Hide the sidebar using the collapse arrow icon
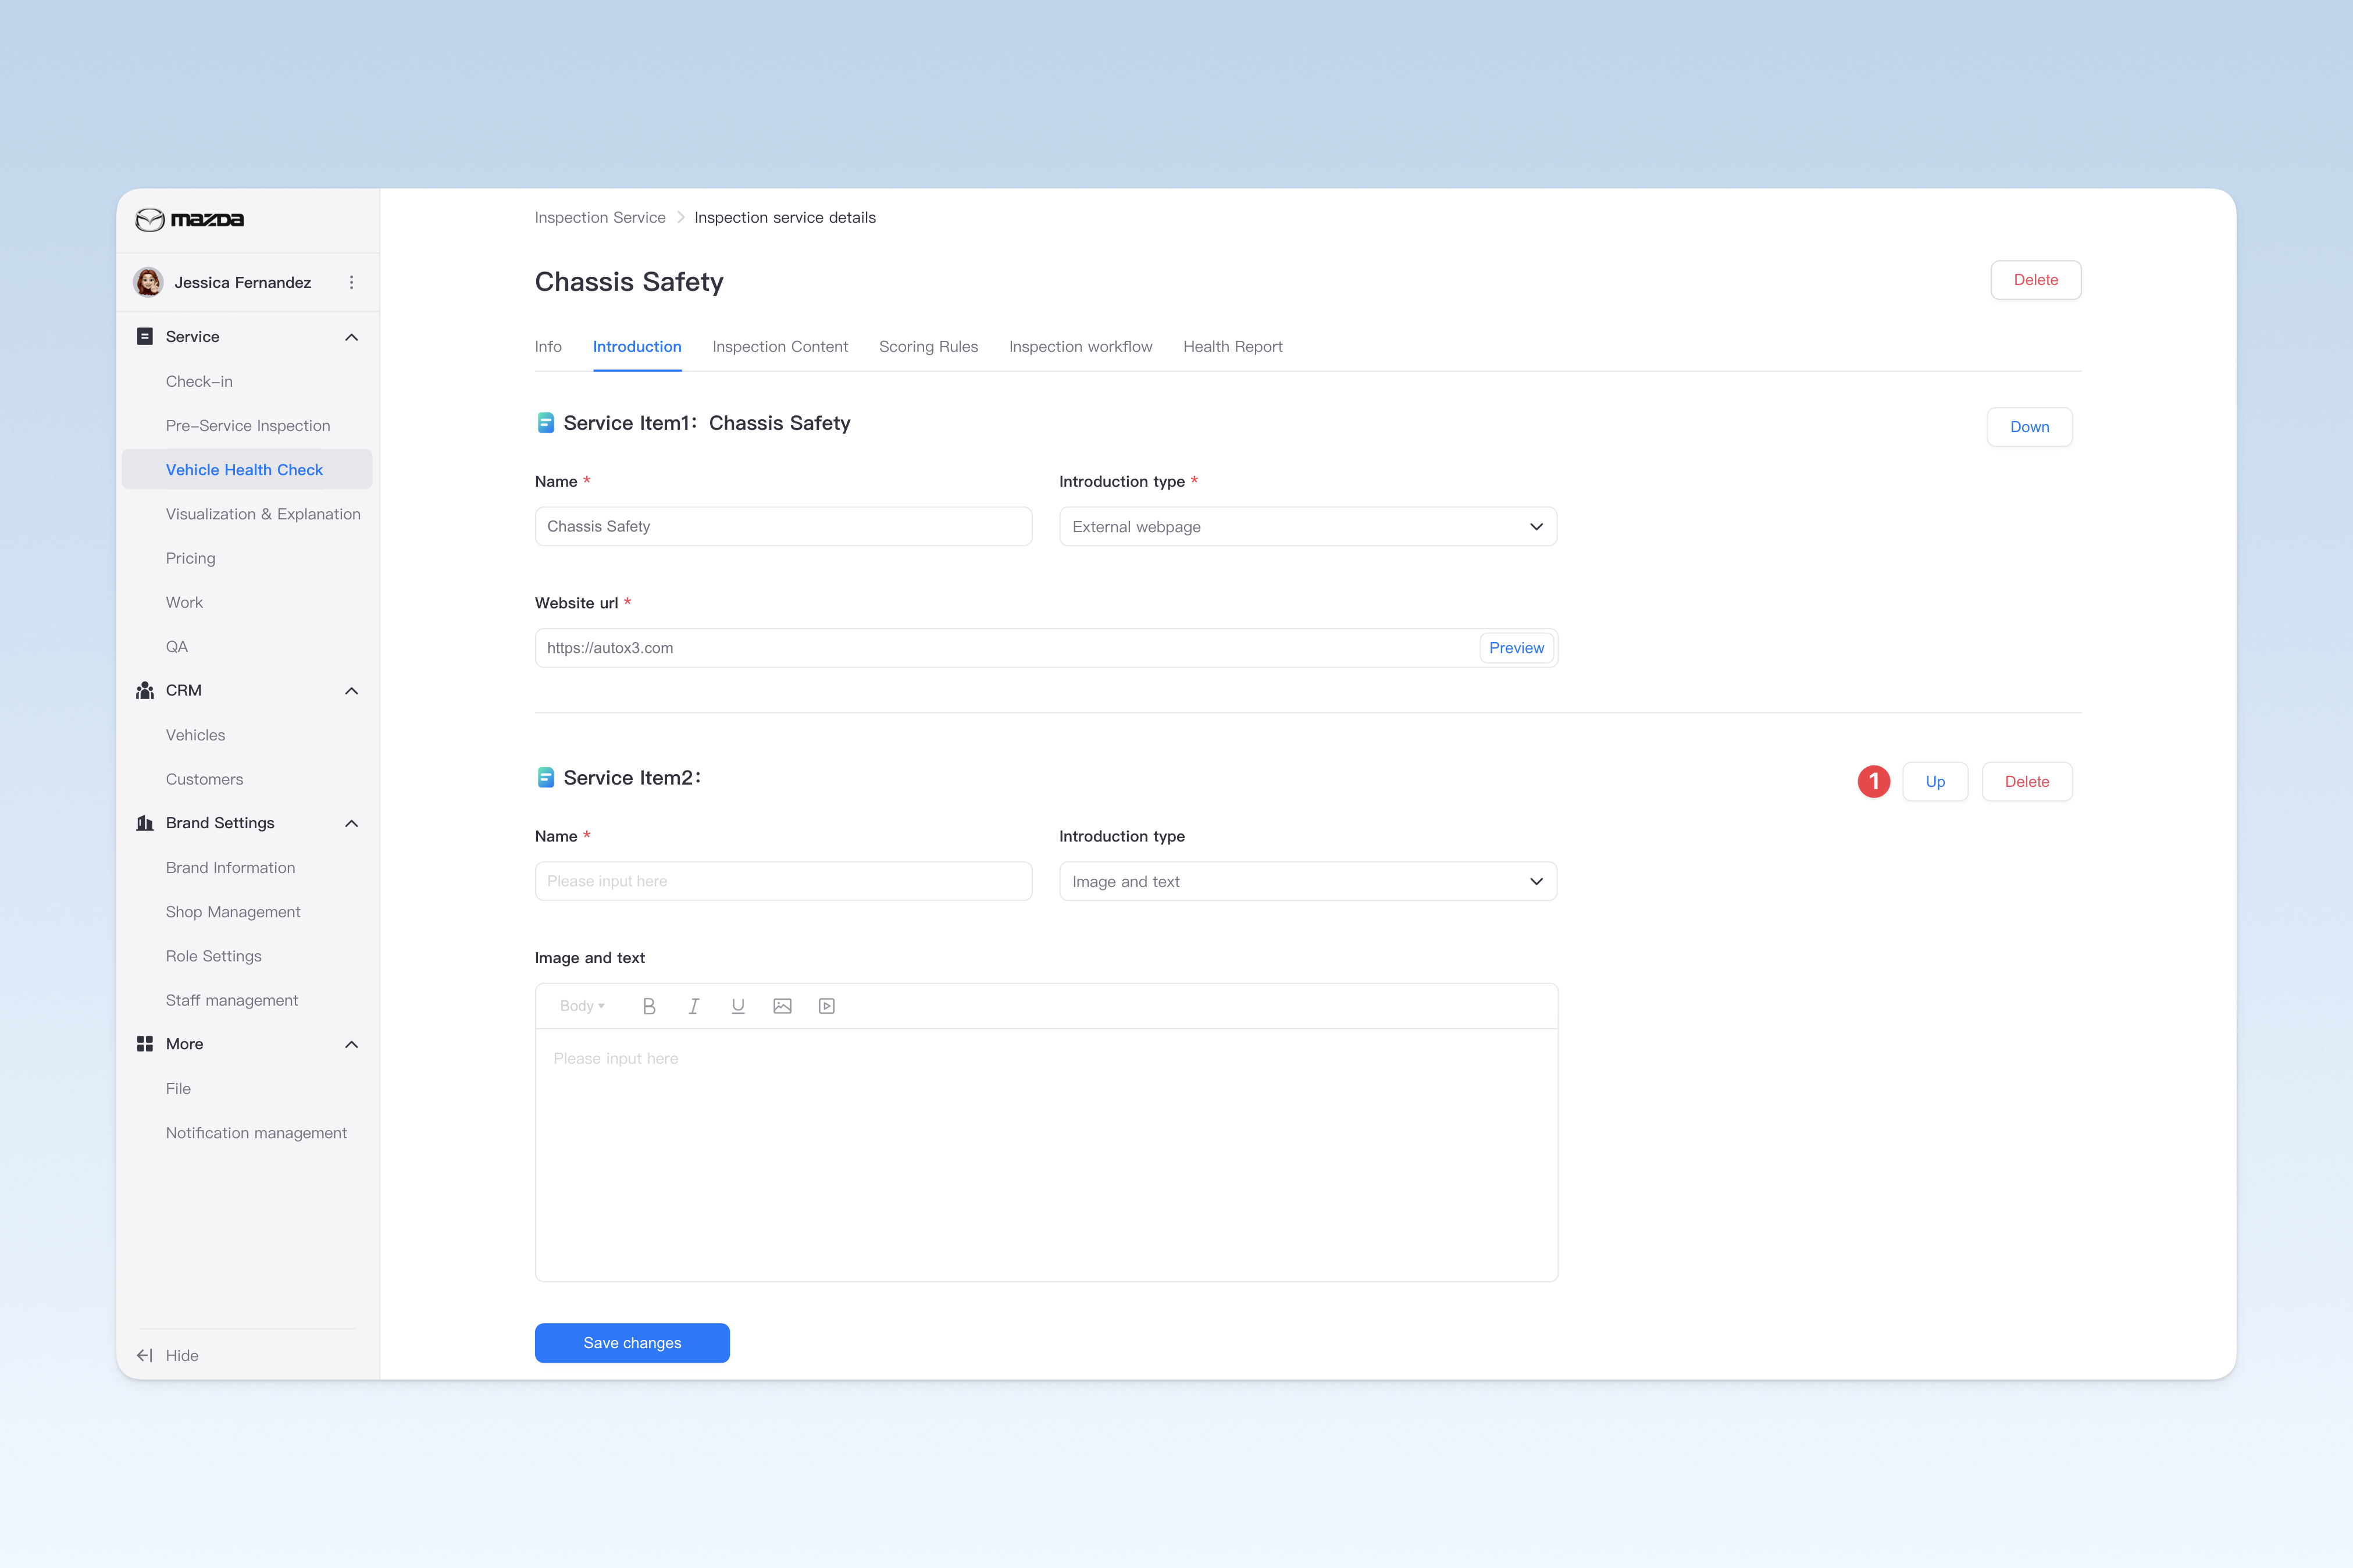The image size is (2353, 1568). (x=145, y=1355)
